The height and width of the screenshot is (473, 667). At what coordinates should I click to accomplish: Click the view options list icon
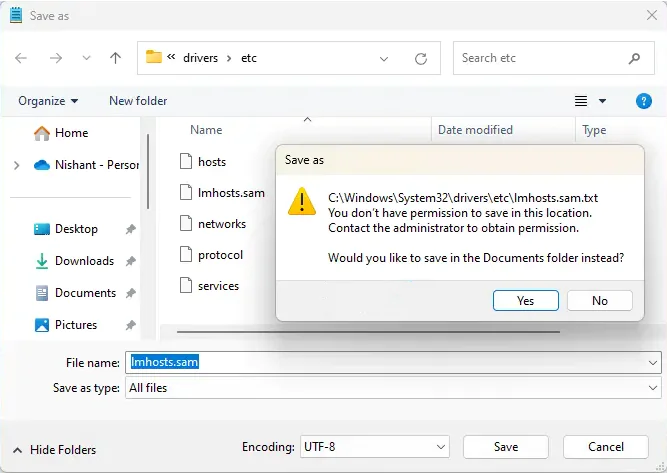pyautogui.click(x=581, y=101)
